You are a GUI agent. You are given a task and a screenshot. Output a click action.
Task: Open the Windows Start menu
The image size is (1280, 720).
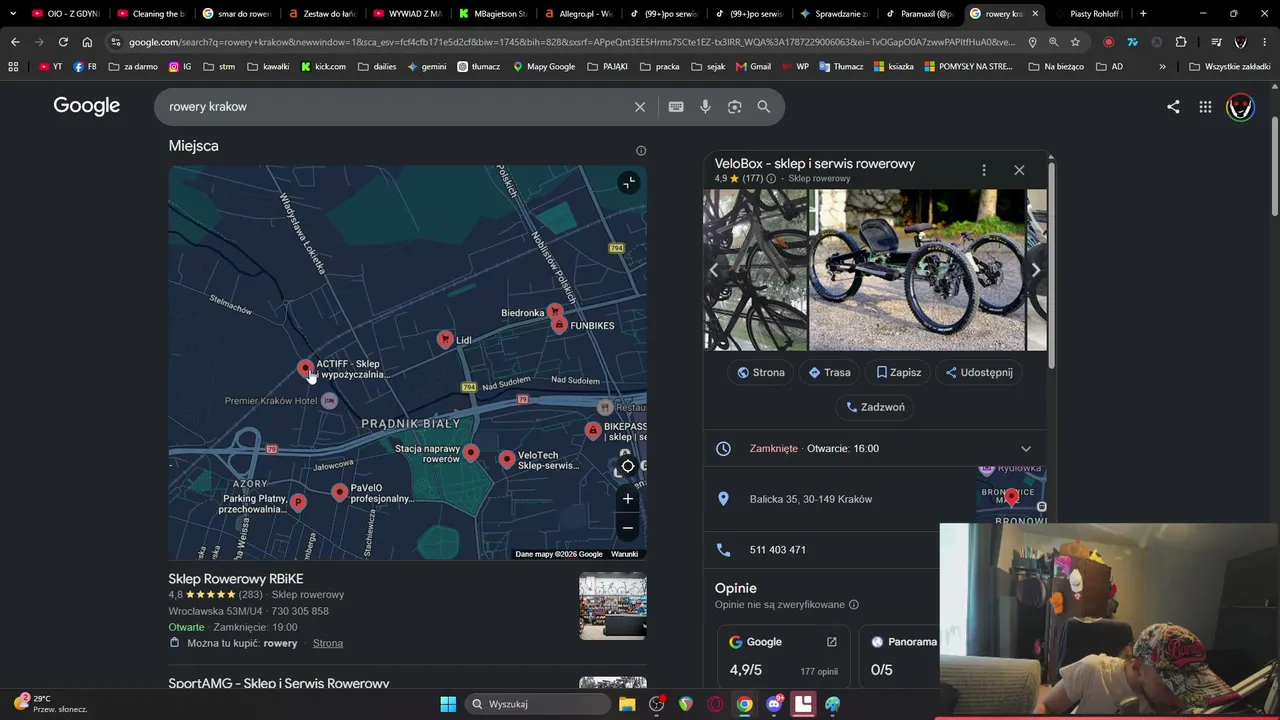tap(448, 704)
